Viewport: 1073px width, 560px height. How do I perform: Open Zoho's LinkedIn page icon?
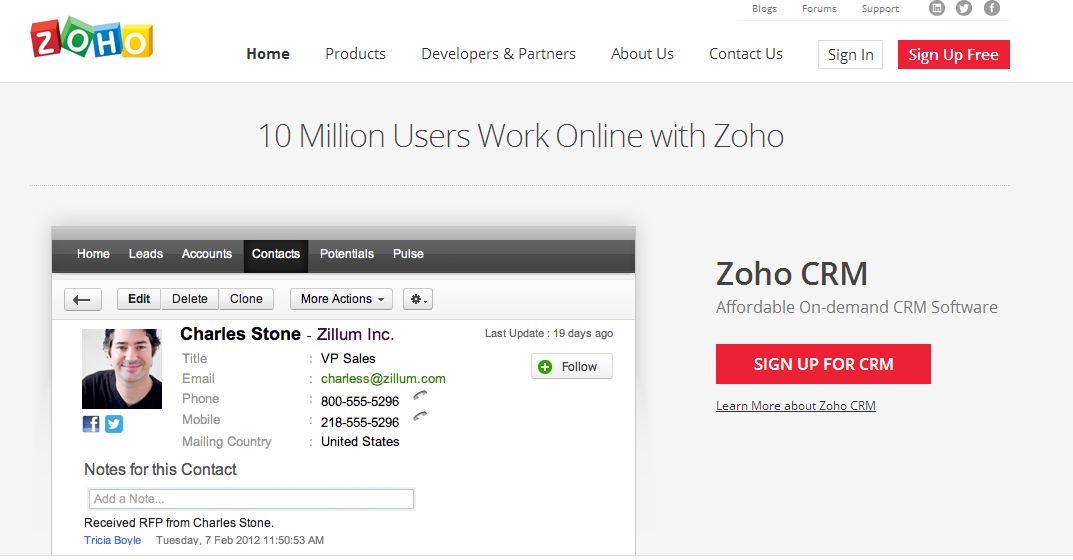(x=936, y=9)
